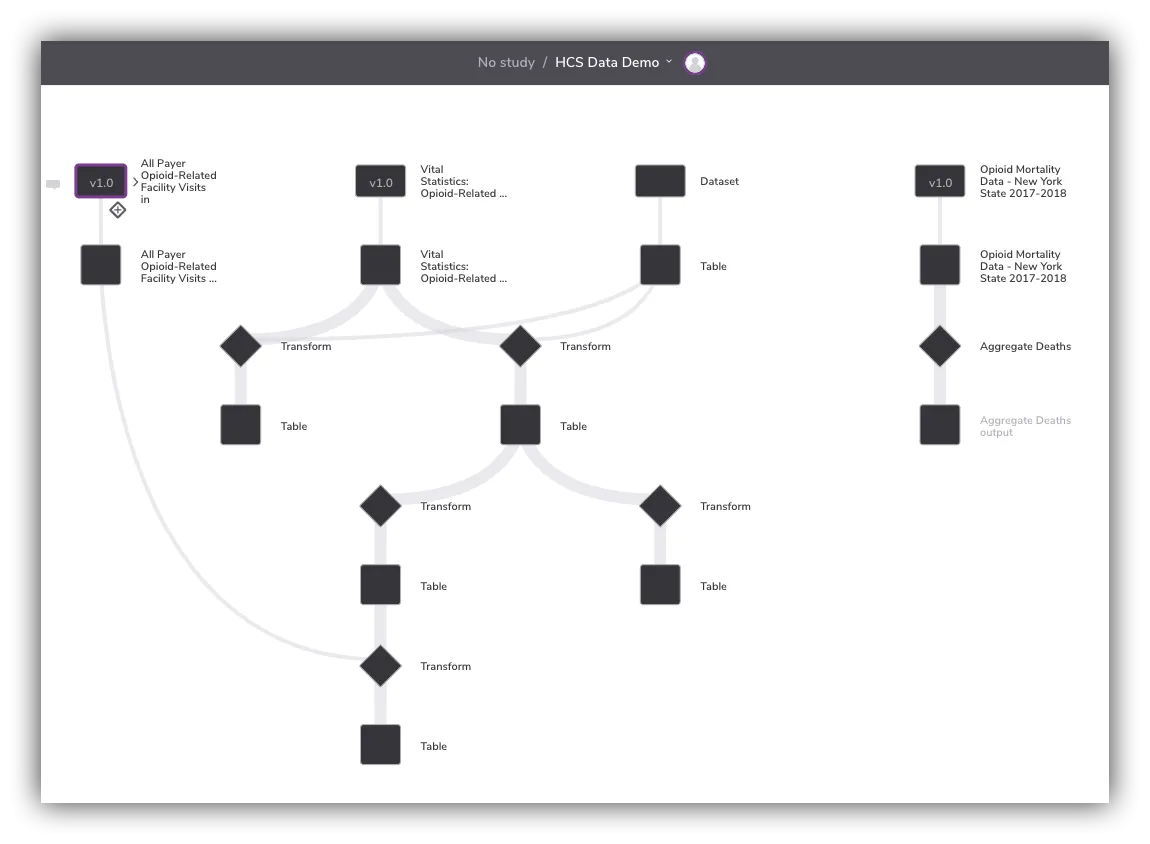The image size is (1150, 844).
Task: Select the unlabeled Dataset node
Action: pos(660,181)
